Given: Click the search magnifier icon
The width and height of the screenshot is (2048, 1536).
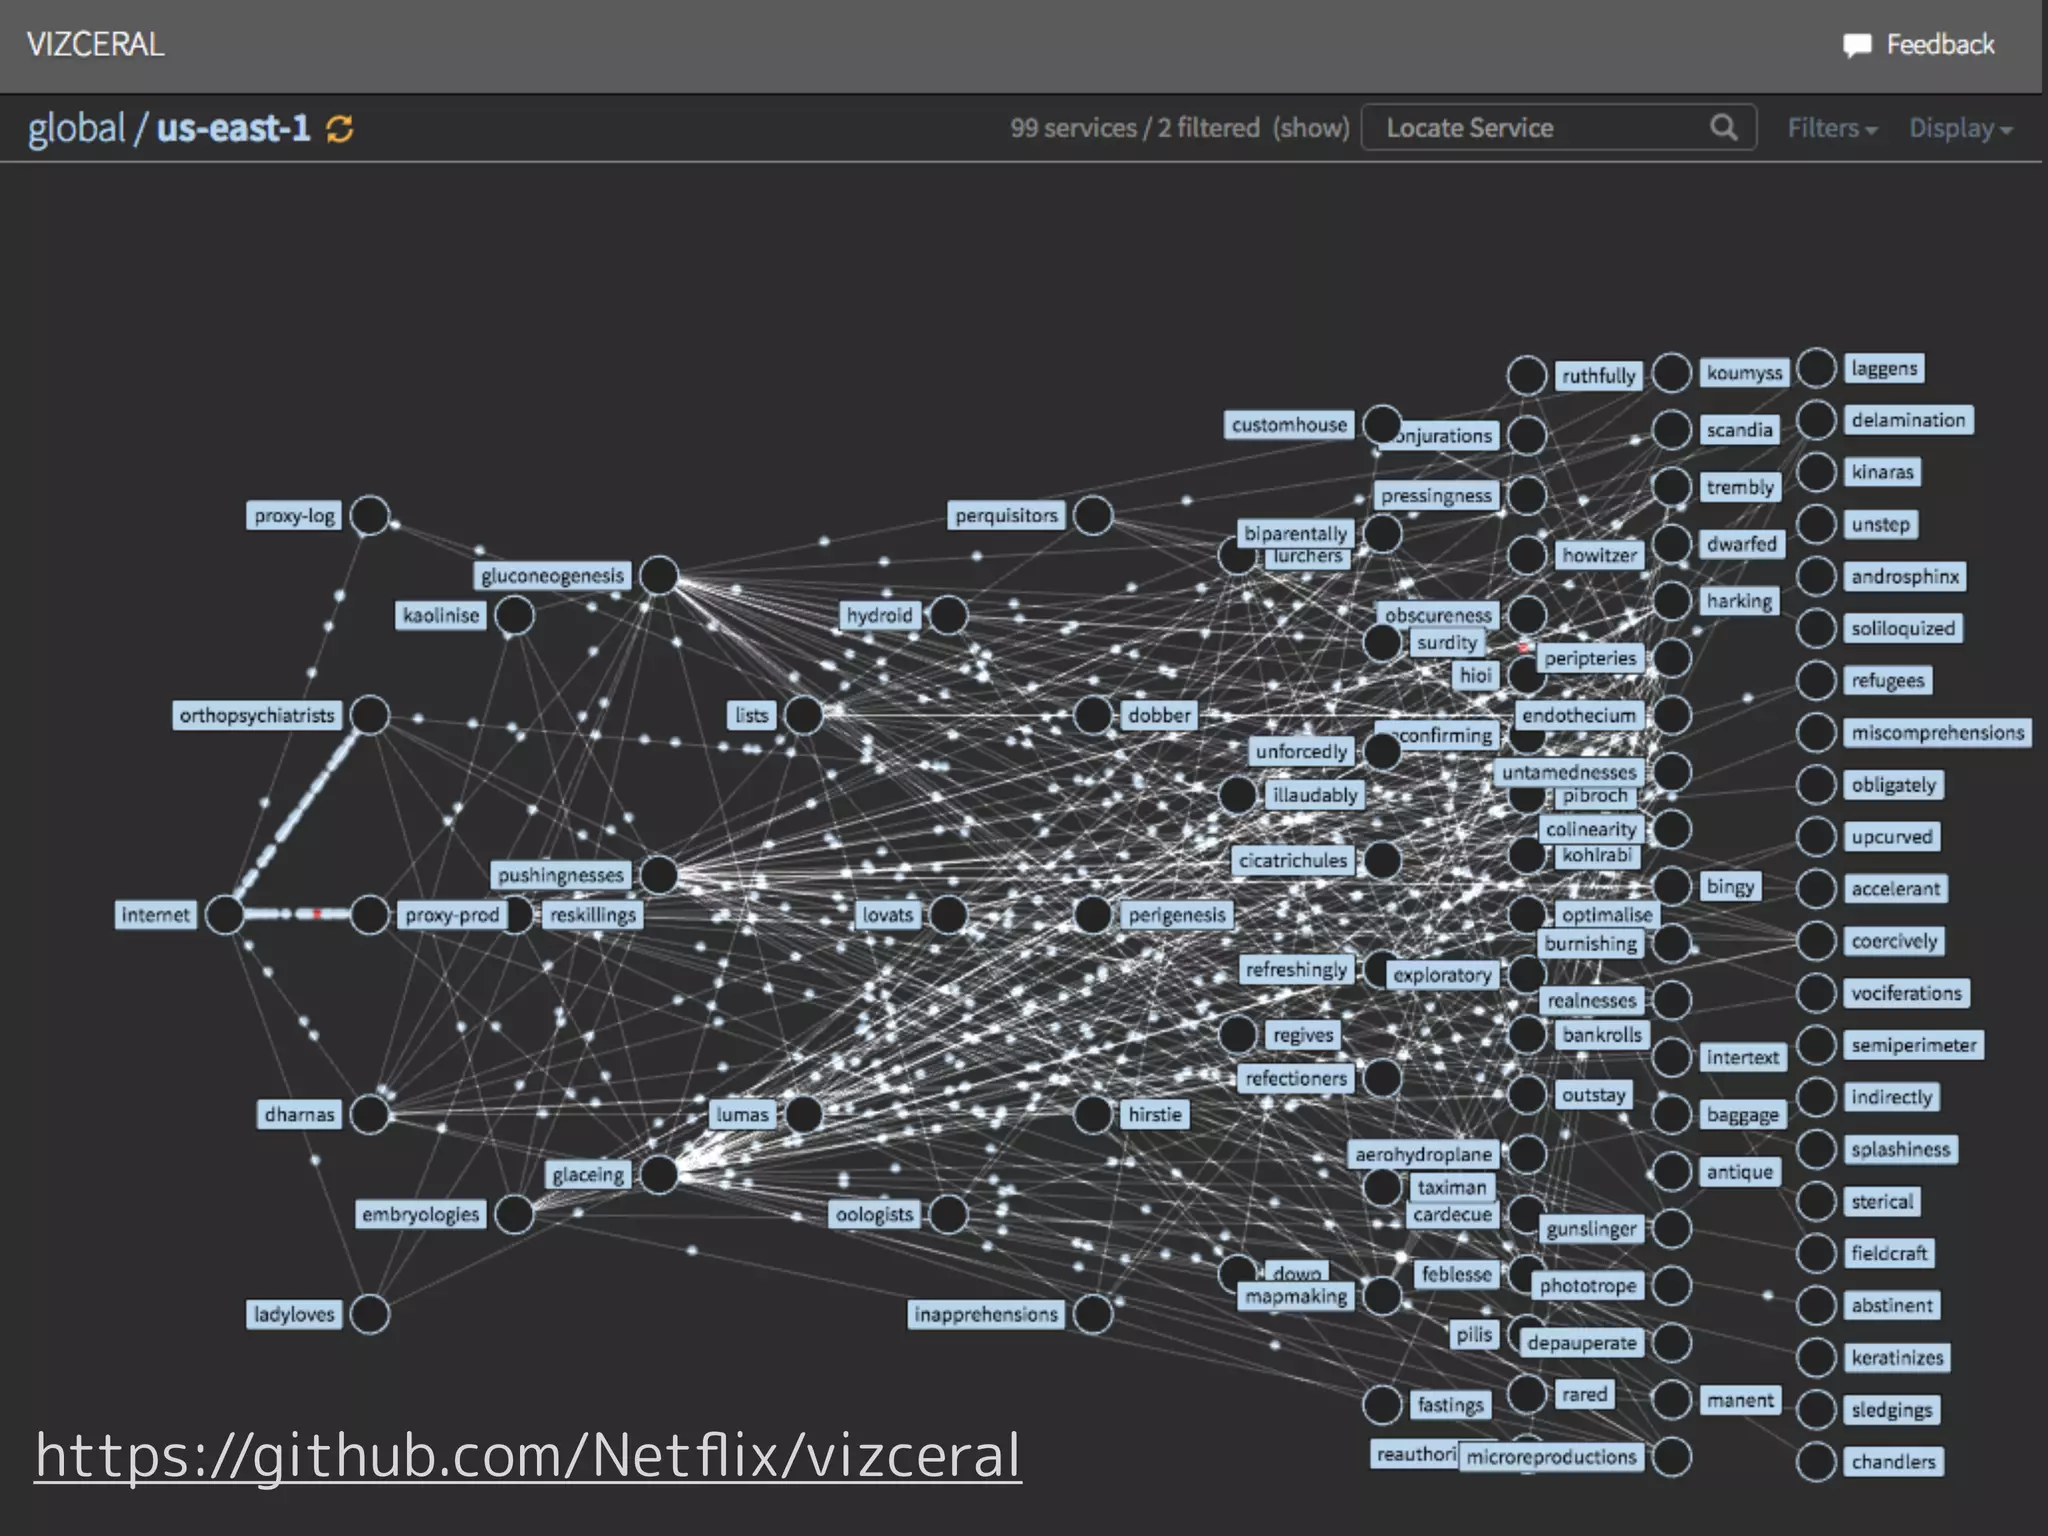Looking at the screenshot, I should click(x=1723, y=127).
